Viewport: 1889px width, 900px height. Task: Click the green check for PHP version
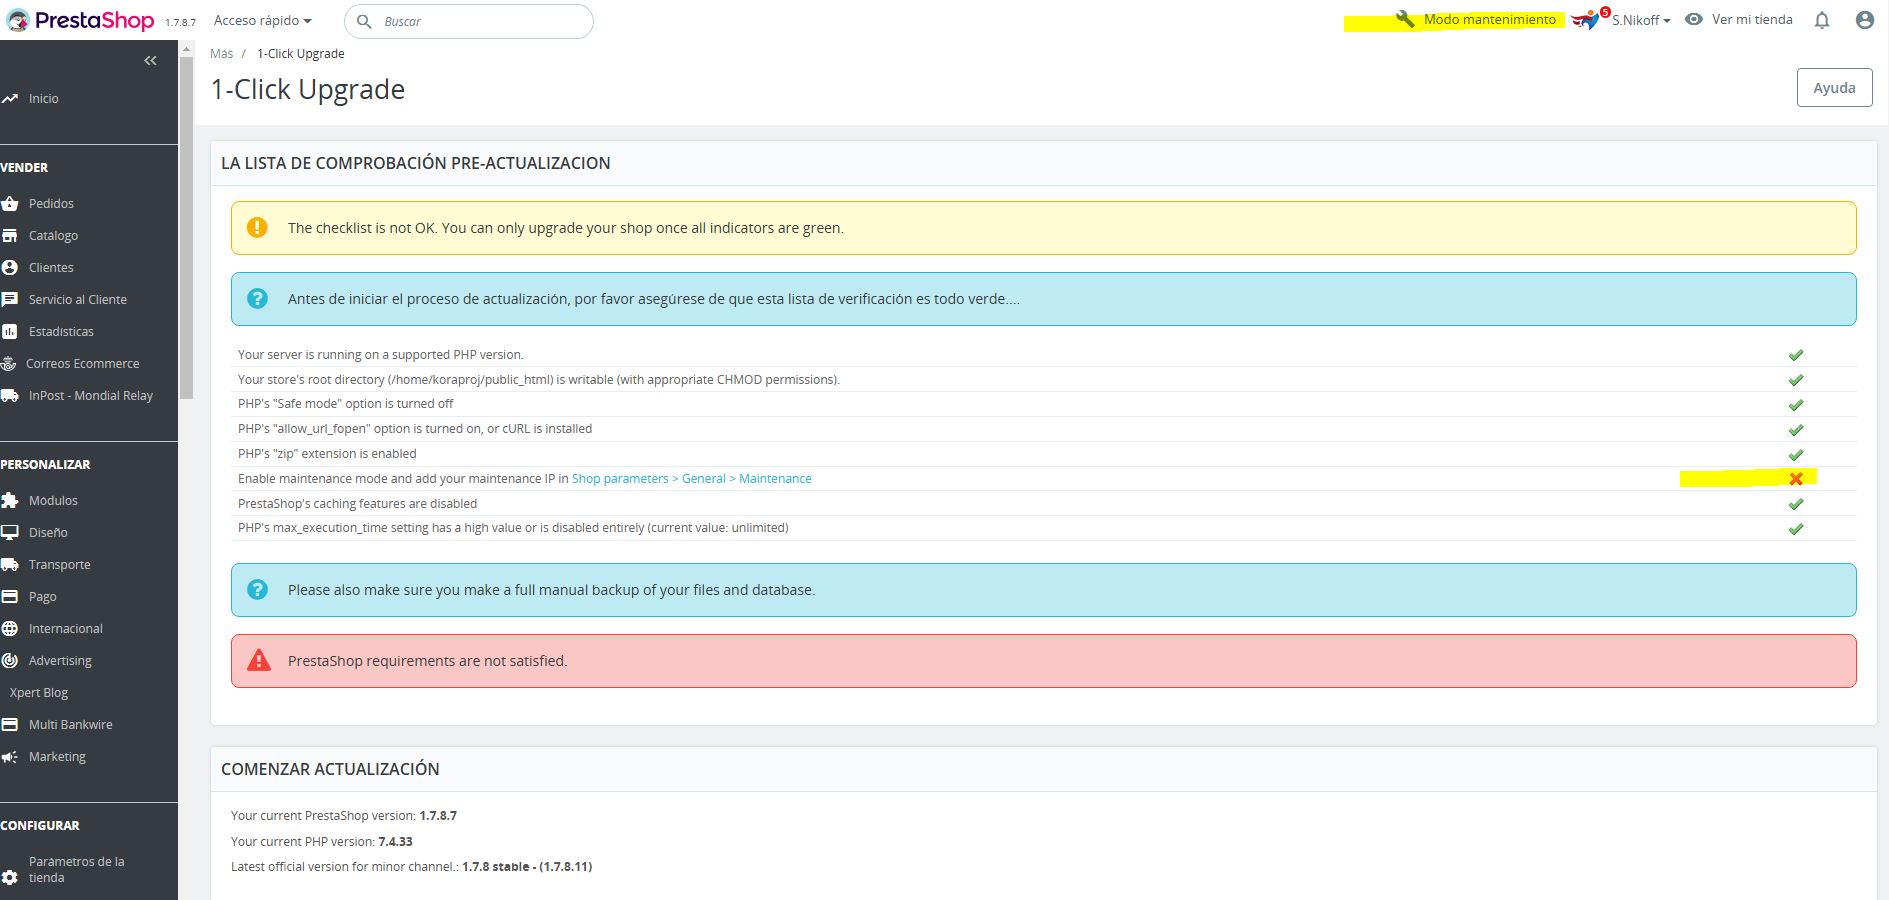click(1796, 355)
